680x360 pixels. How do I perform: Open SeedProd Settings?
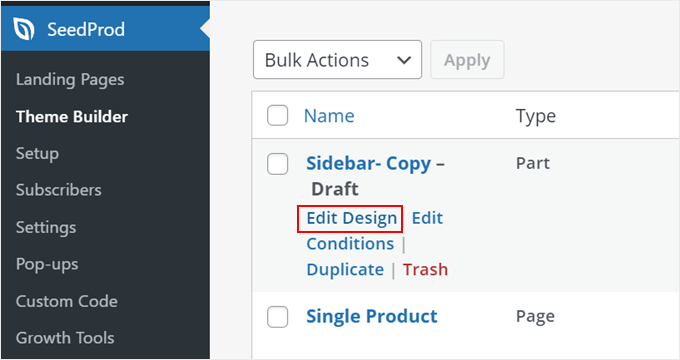46,227
